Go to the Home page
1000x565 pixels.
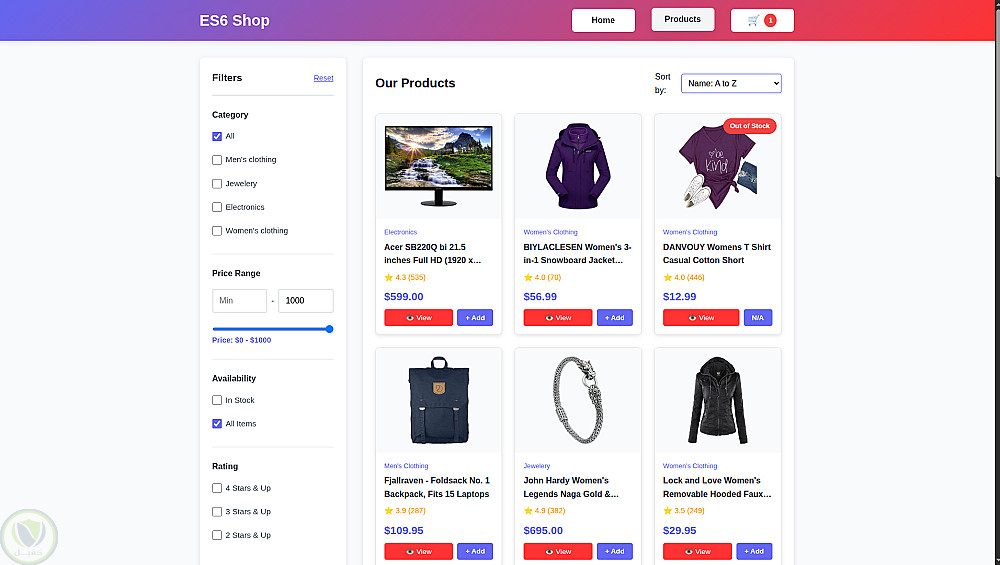(603, 20)
